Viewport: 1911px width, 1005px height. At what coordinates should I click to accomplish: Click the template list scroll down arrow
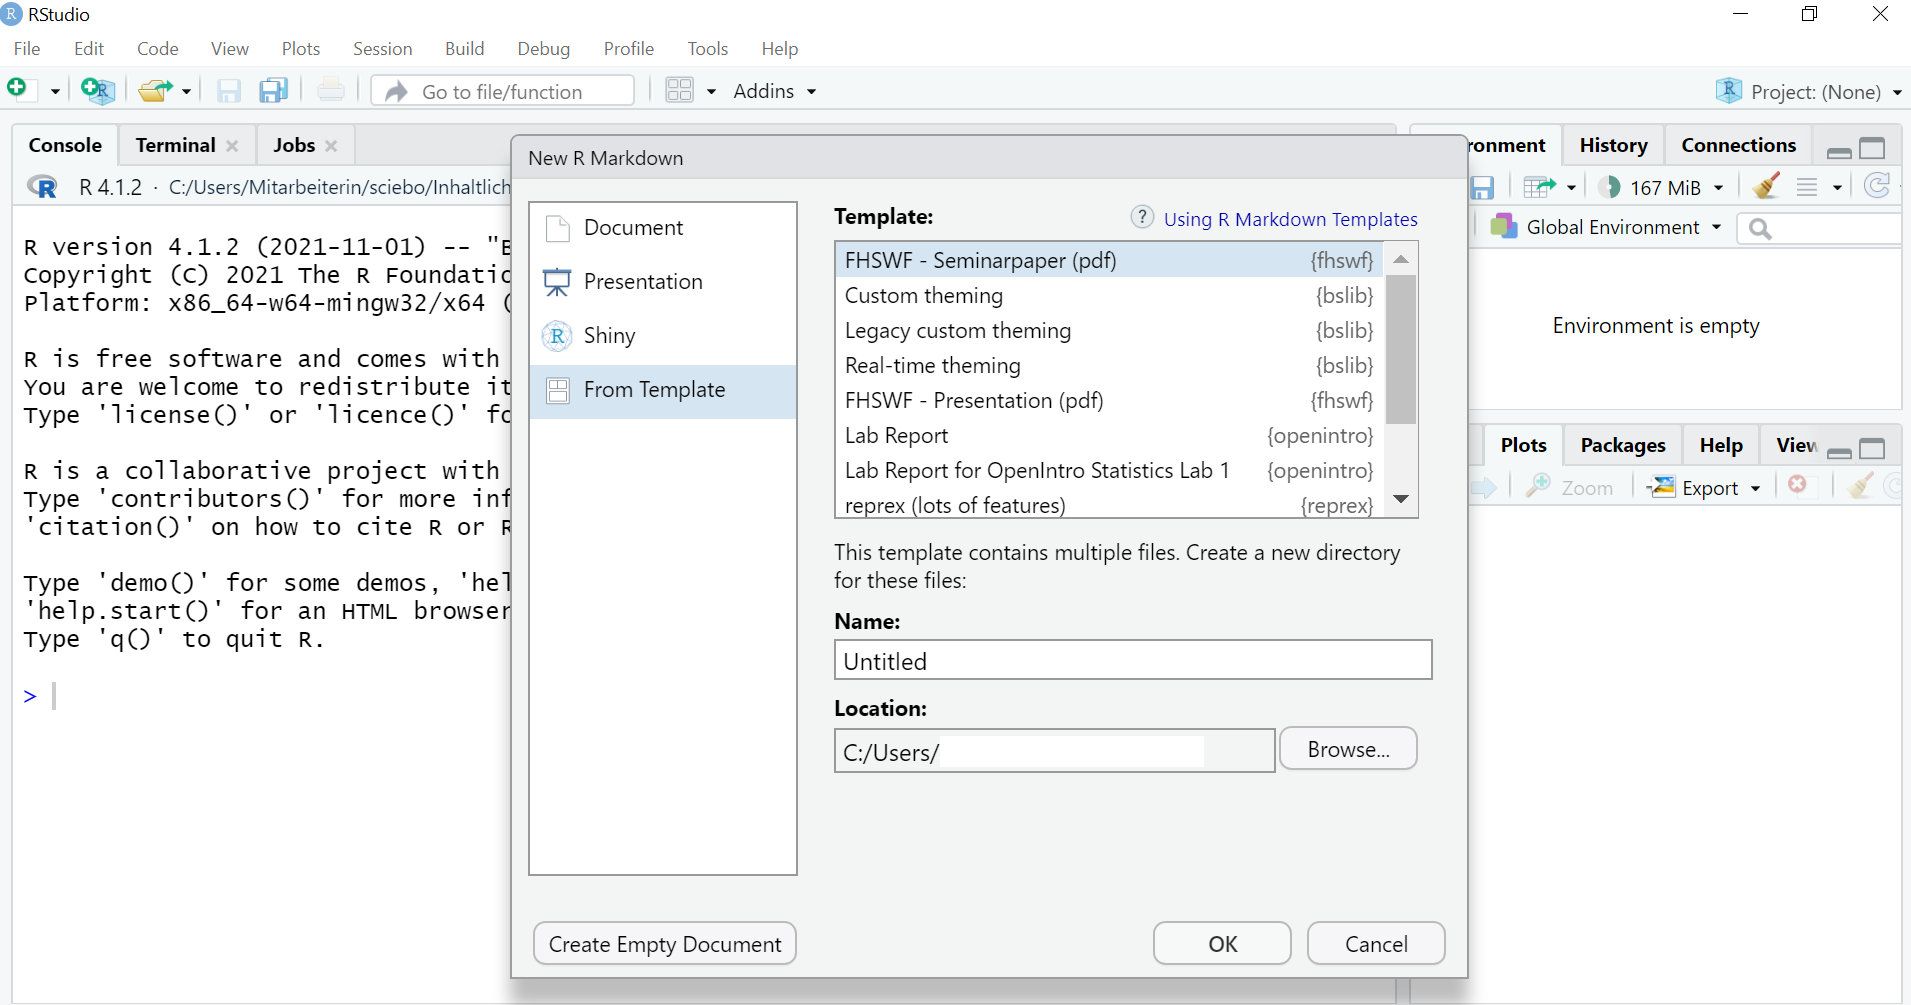1401,499
